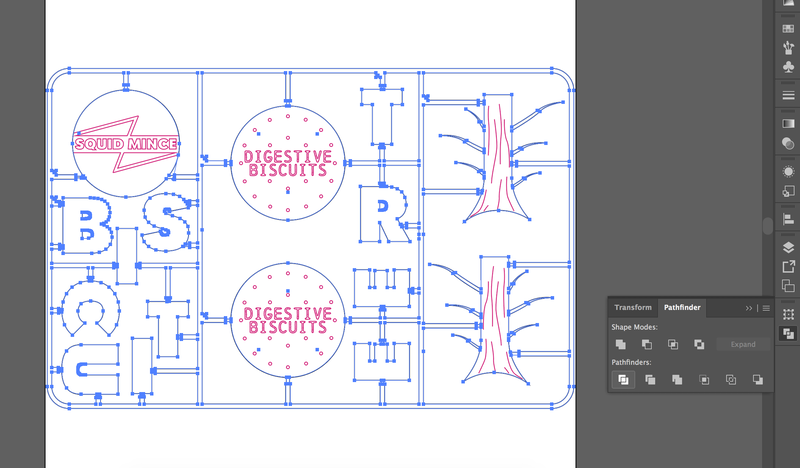
Task: Open the Appearance panel icon
Action: [x=788, y=171]
